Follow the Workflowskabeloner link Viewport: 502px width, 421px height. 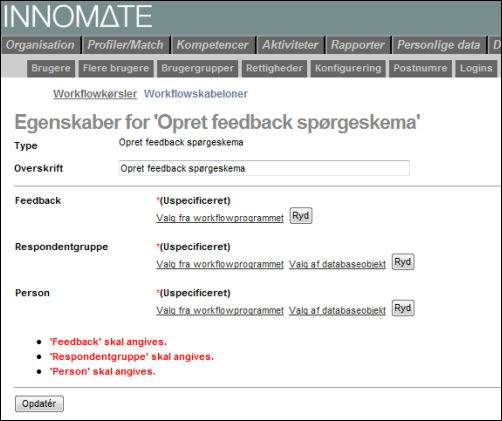[x=196, y=94]
